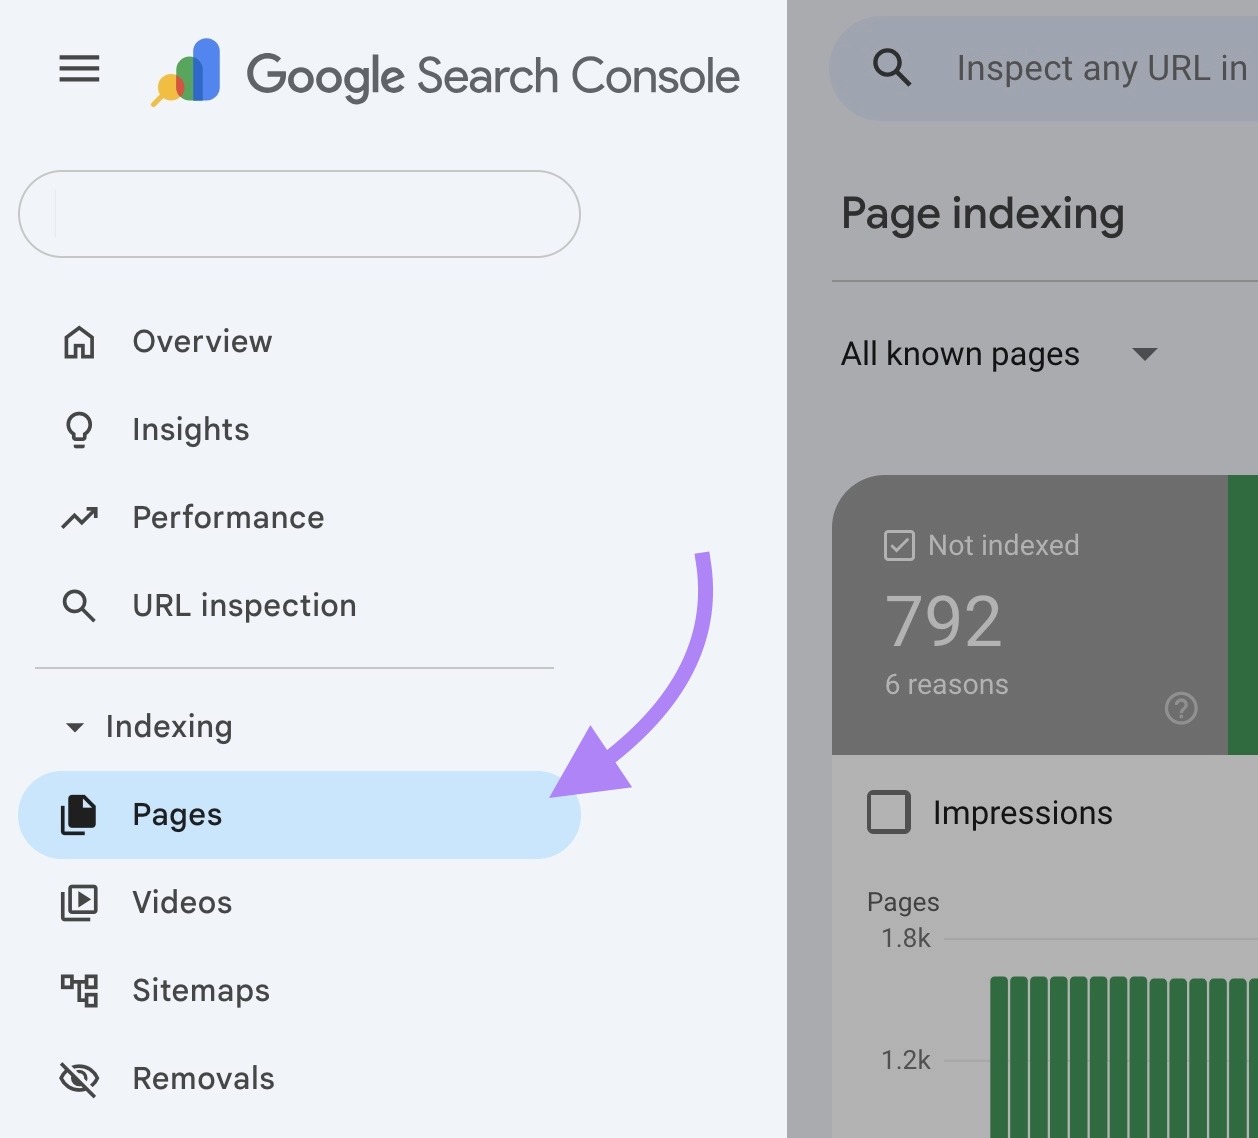Select the Overview home icon
Image resolution: width=1258 pixels, height=1138 pixels.
(x=79, y=341)
